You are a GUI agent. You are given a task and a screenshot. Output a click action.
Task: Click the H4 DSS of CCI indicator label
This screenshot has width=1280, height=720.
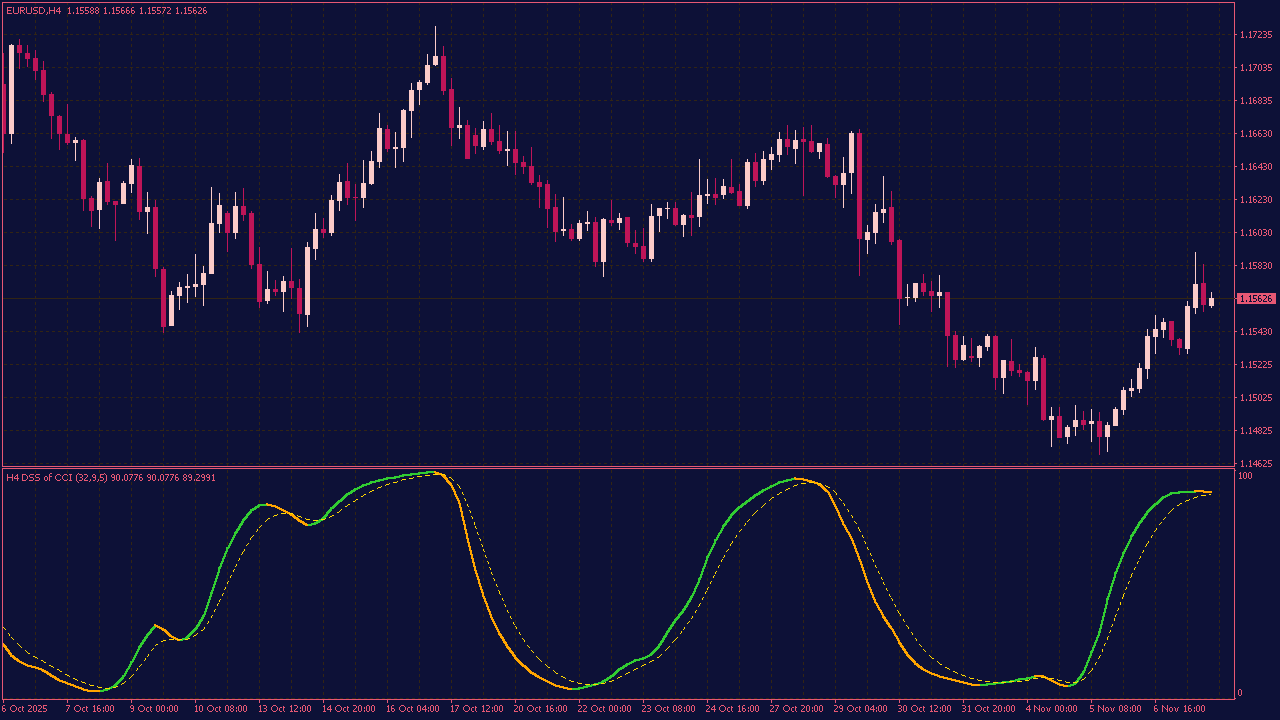click(100, 478)
